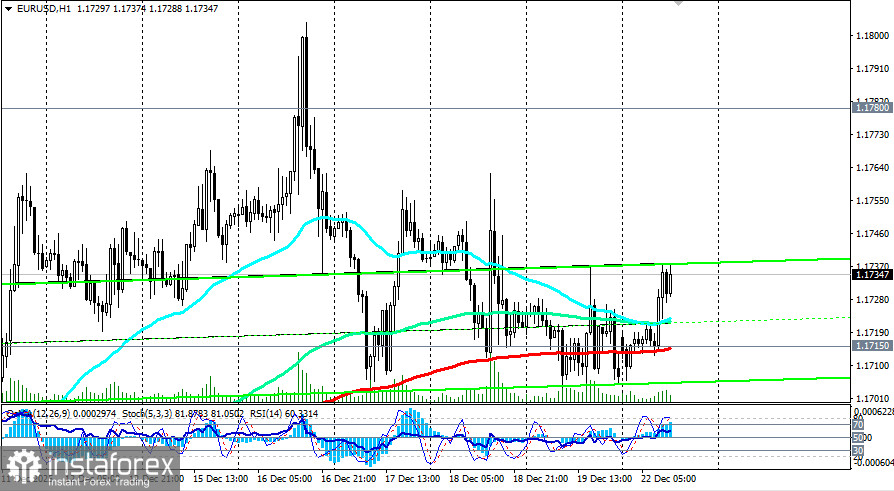Click the EURUSD,H1 symbol title

44,9
